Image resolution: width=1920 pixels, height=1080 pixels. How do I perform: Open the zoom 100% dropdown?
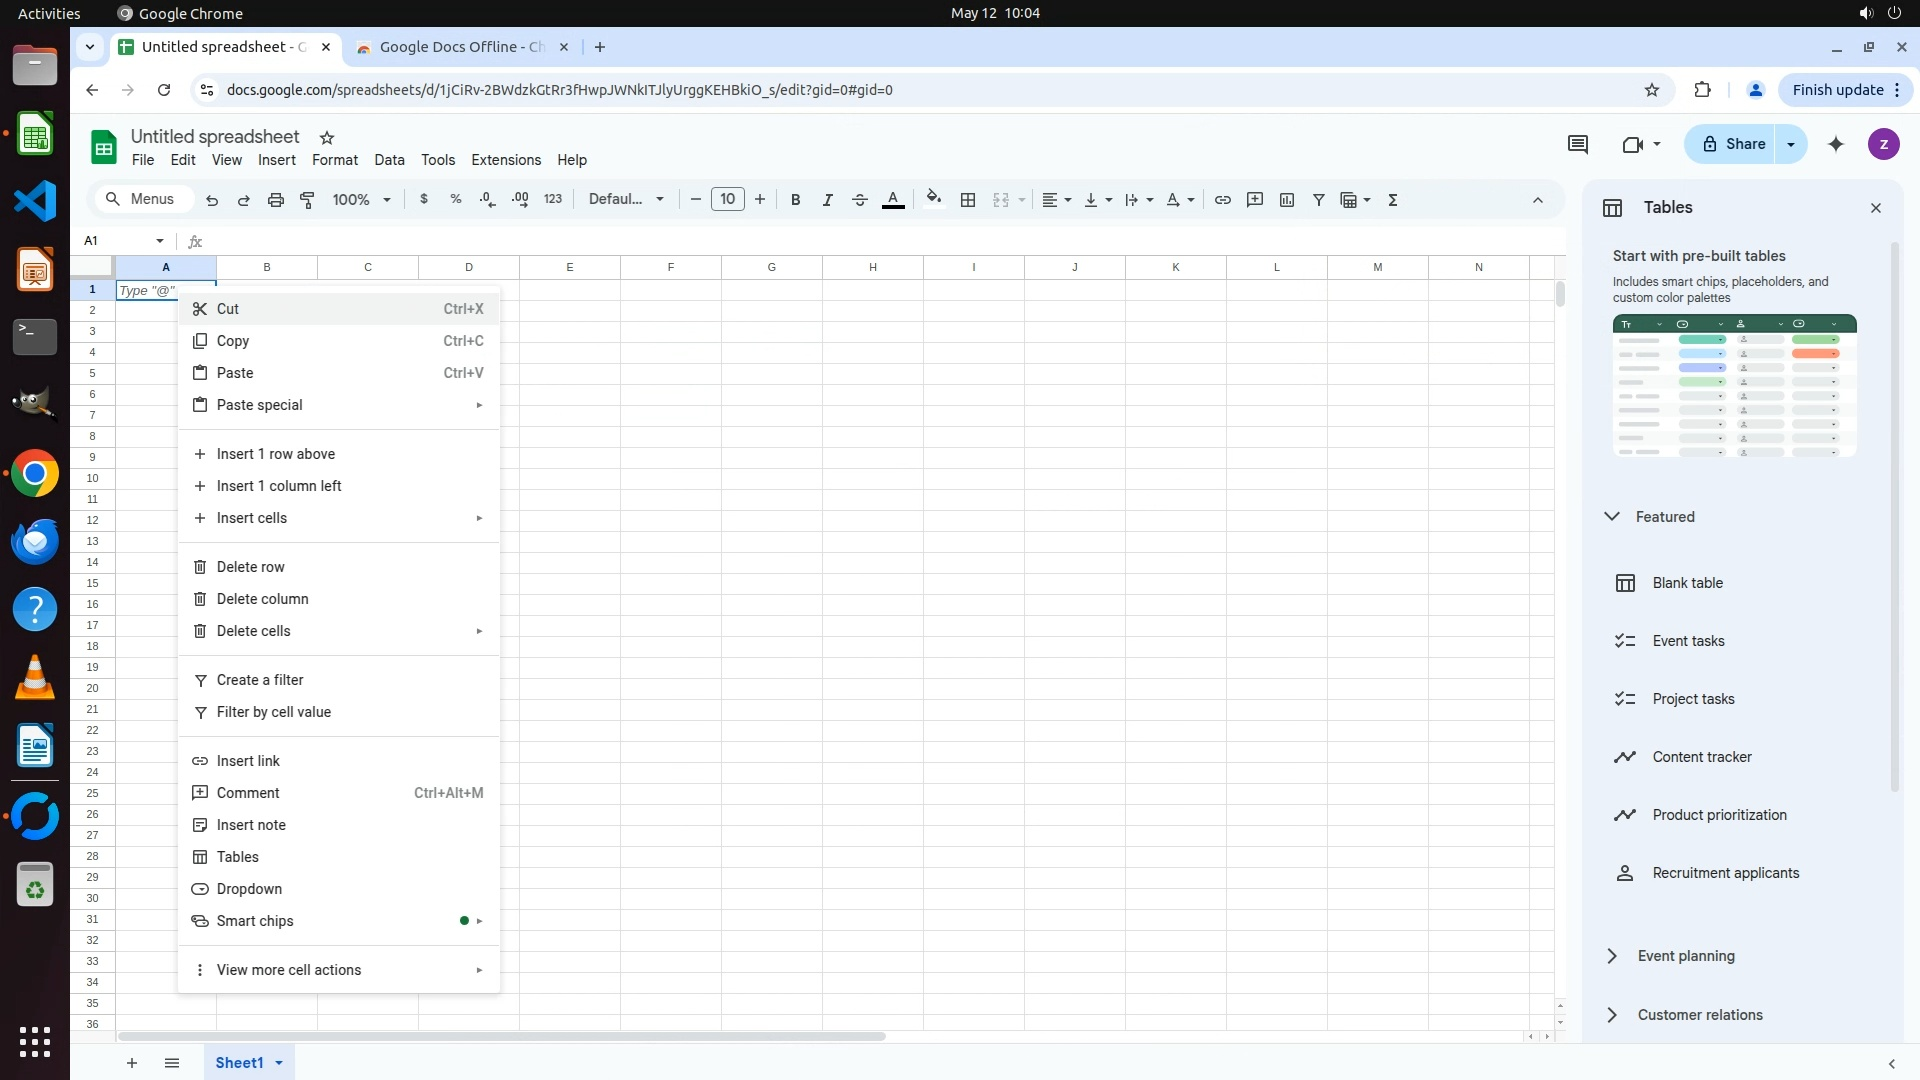(x=361, y=200)
